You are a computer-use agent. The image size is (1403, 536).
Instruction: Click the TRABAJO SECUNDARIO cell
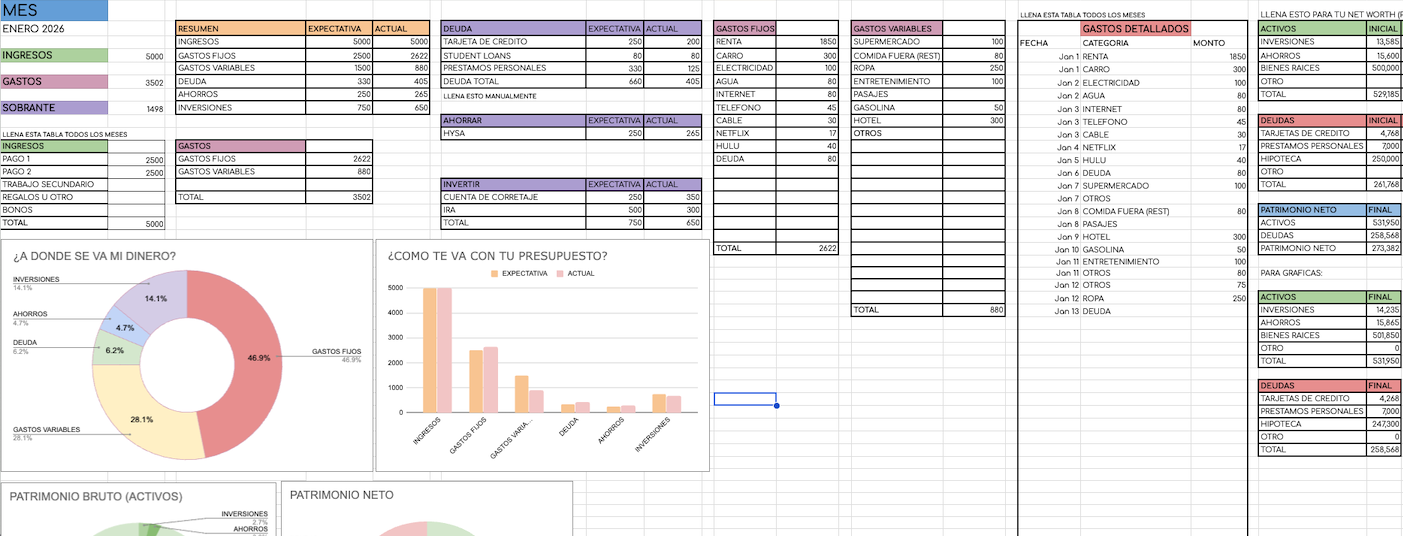pyautogui.click(x=54, y=185)
